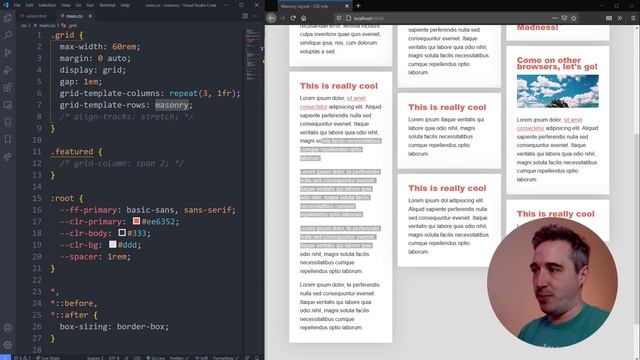Click the browser Home button
This screenshot has height=360, width=640.
pyautogui.click(x=304, y=18)
